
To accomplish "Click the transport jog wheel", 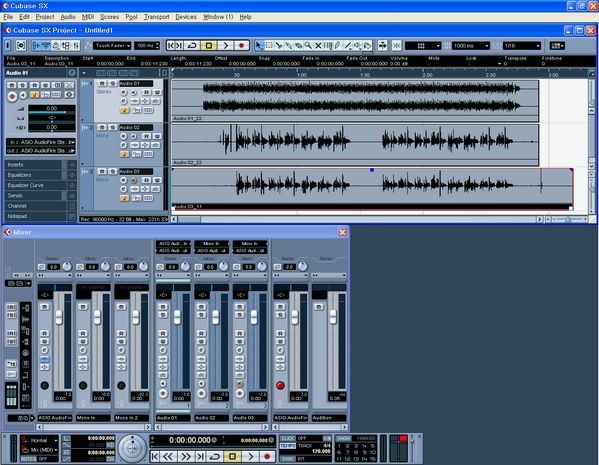I will click(132, 448).
